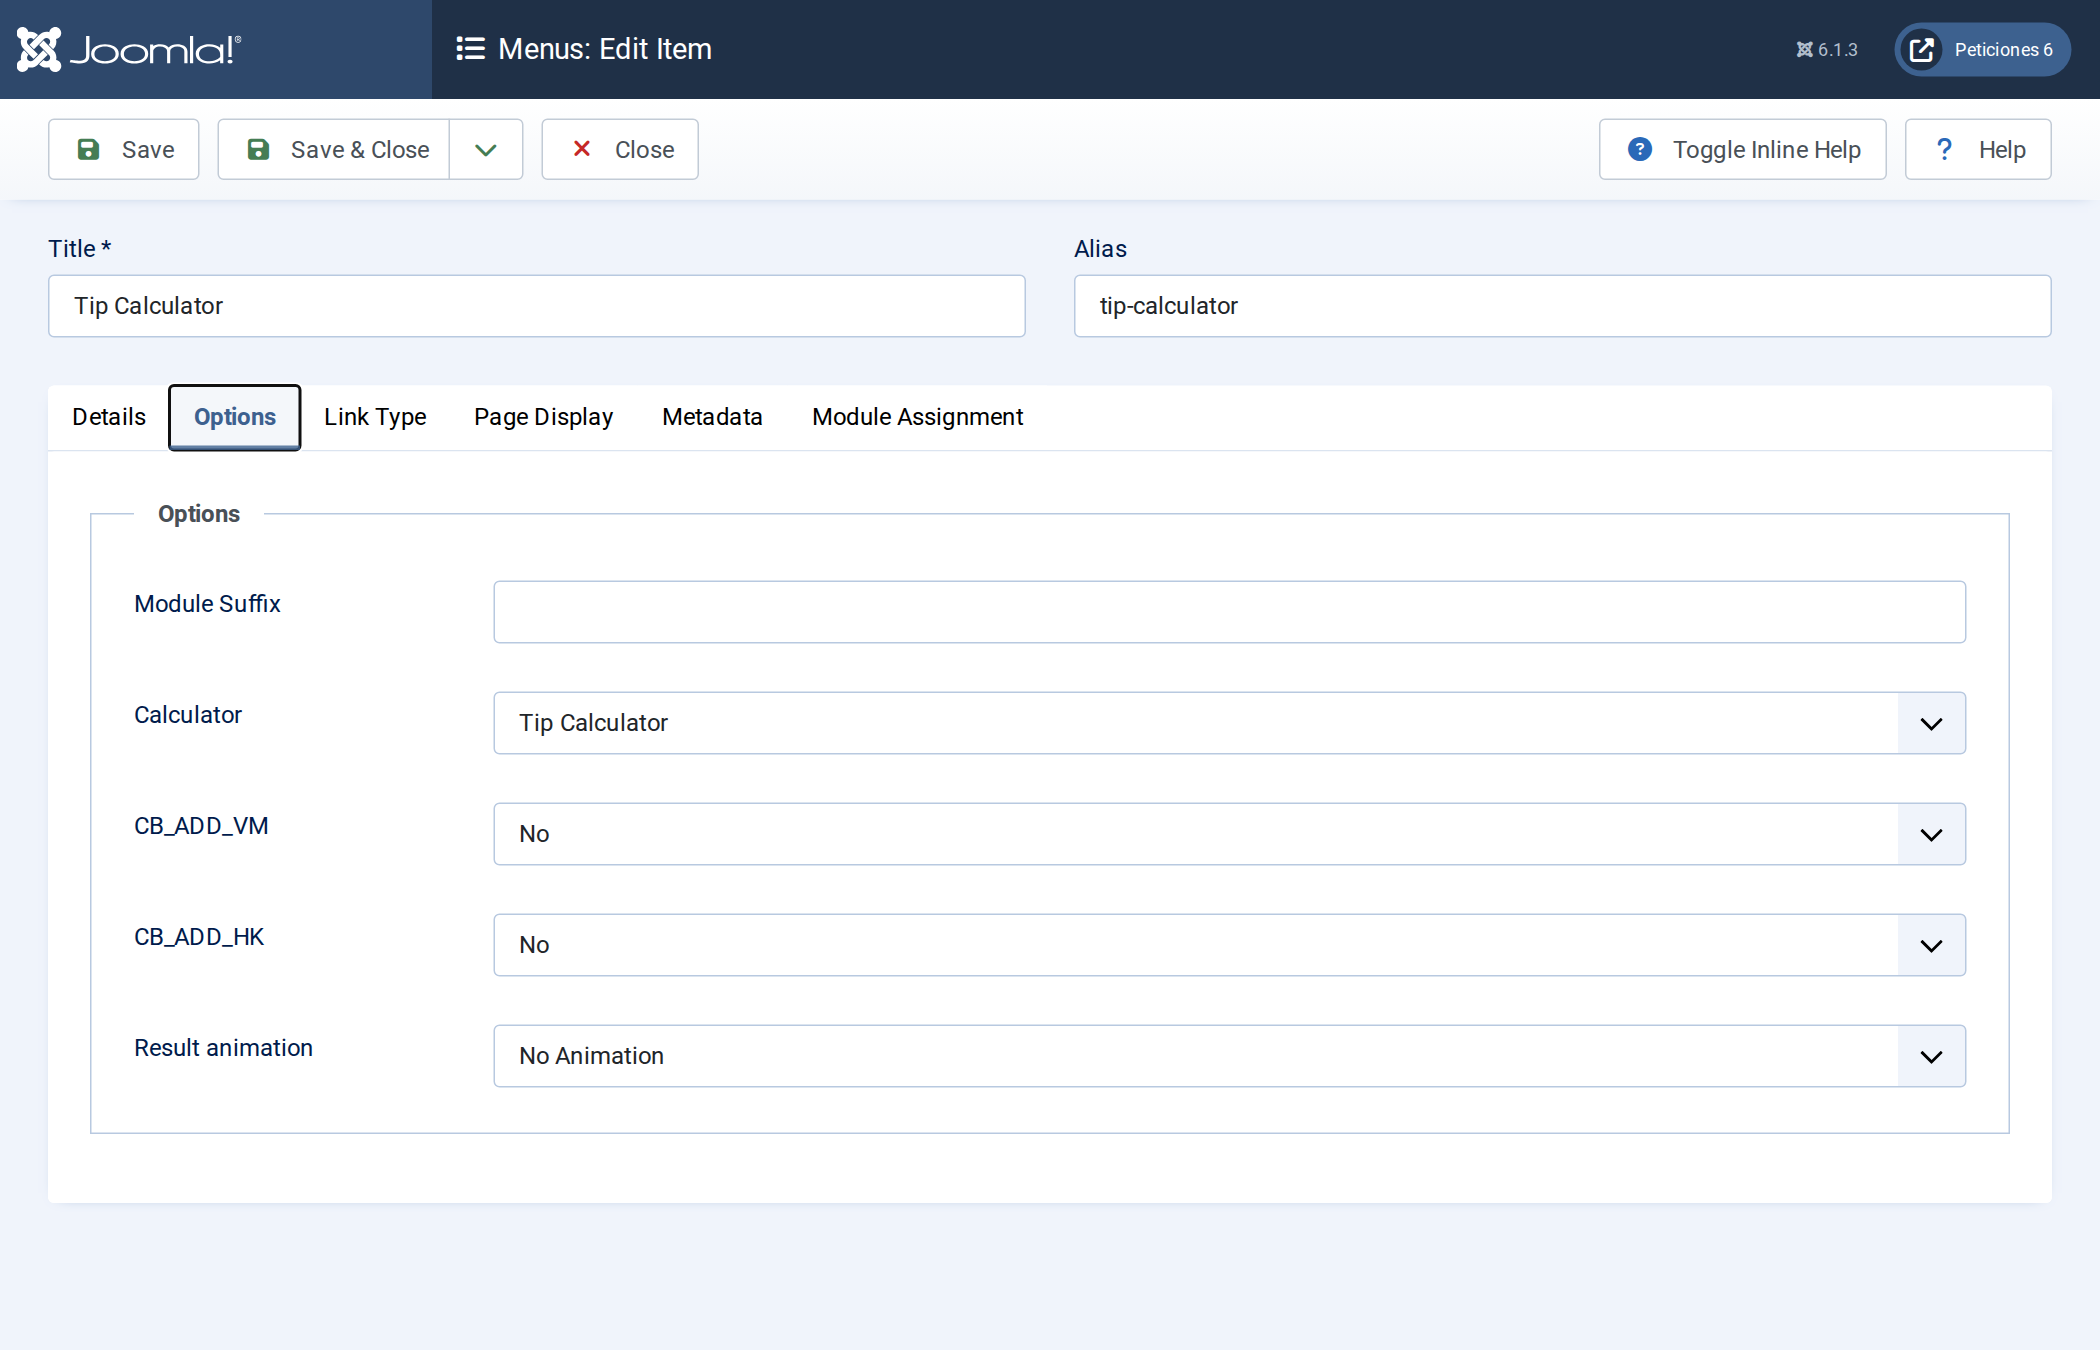Expand the save options dropdown arrow
The height and width of the screenshot is (1350, 2100).
[486, 149]
